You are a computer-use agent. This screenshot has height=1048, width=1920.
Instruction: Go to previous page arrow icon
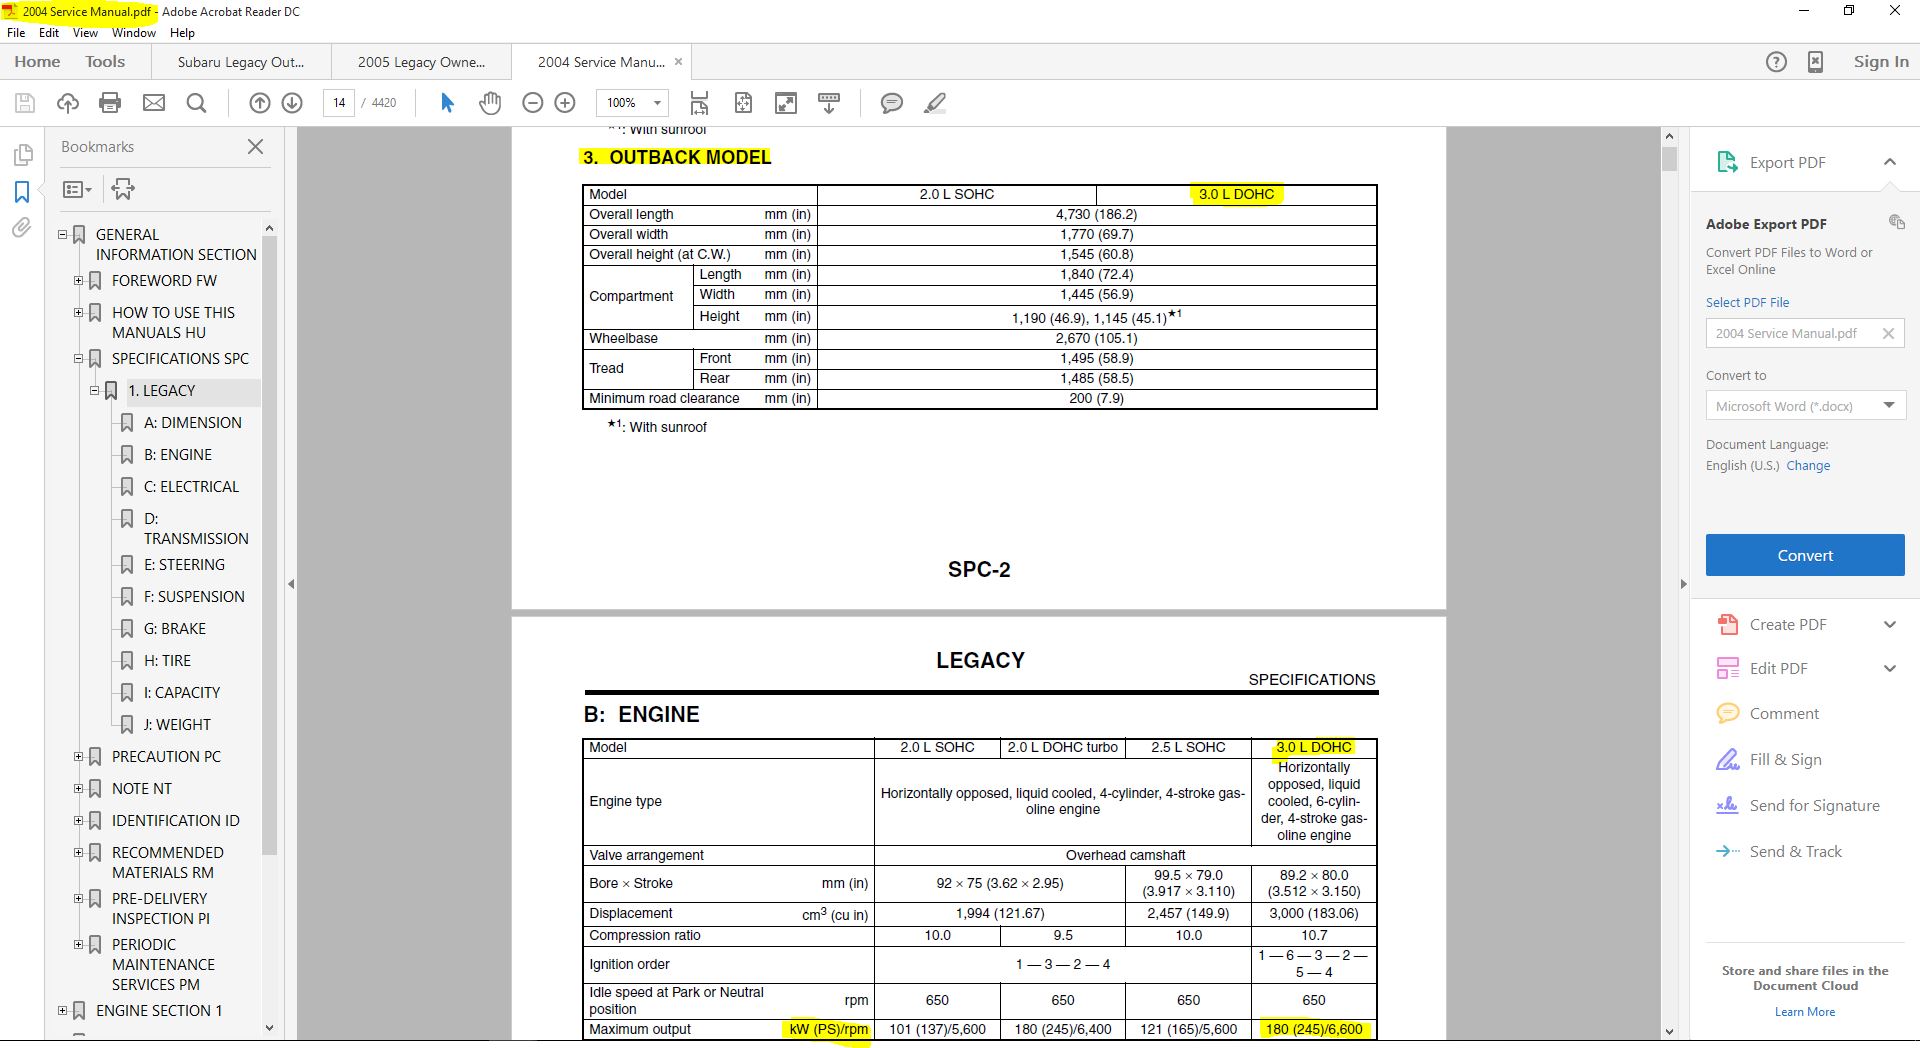pyautogui.click(x=260, y=102)
